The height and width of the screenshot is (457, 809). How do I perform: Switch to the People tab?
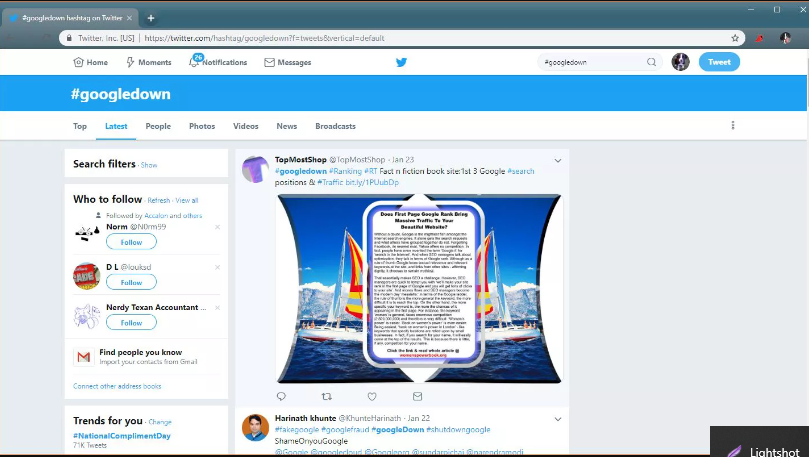coord(158,126)
